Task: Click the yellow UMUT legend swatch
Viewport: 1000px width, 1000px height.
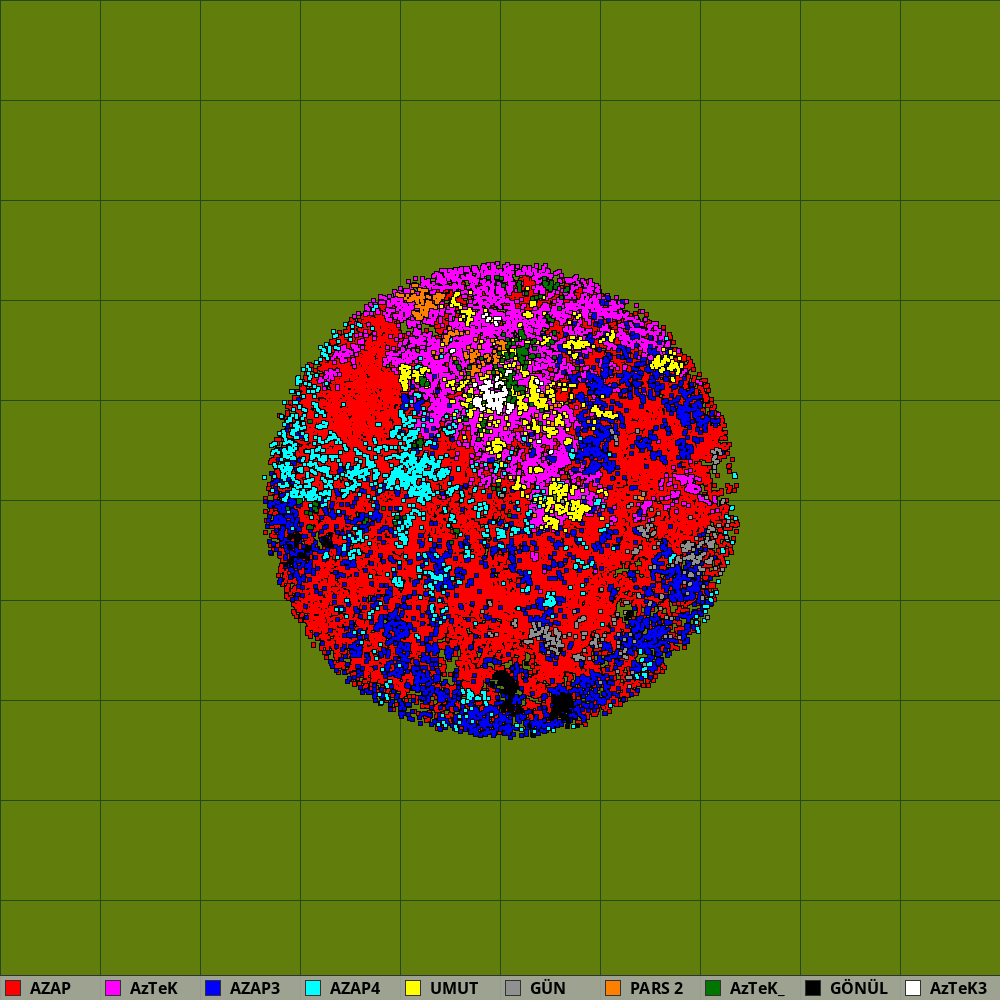Action: [x=413, y=988]
